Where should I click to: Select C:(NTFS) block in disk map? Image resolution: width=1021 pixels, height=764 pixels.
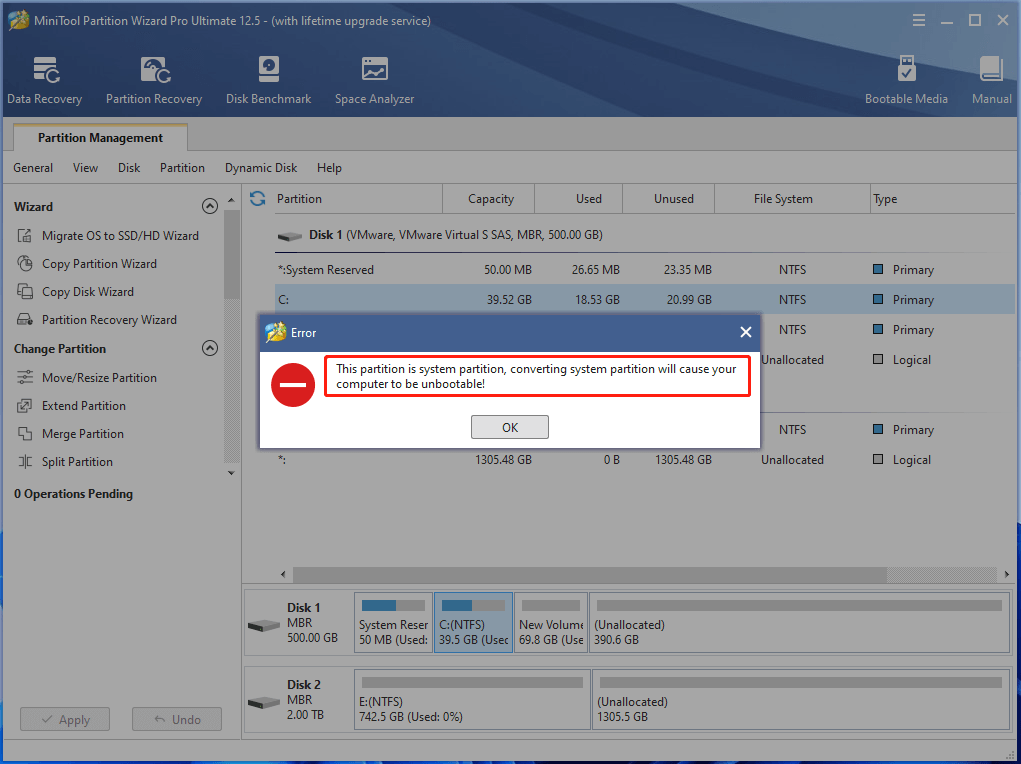point(473,622)
